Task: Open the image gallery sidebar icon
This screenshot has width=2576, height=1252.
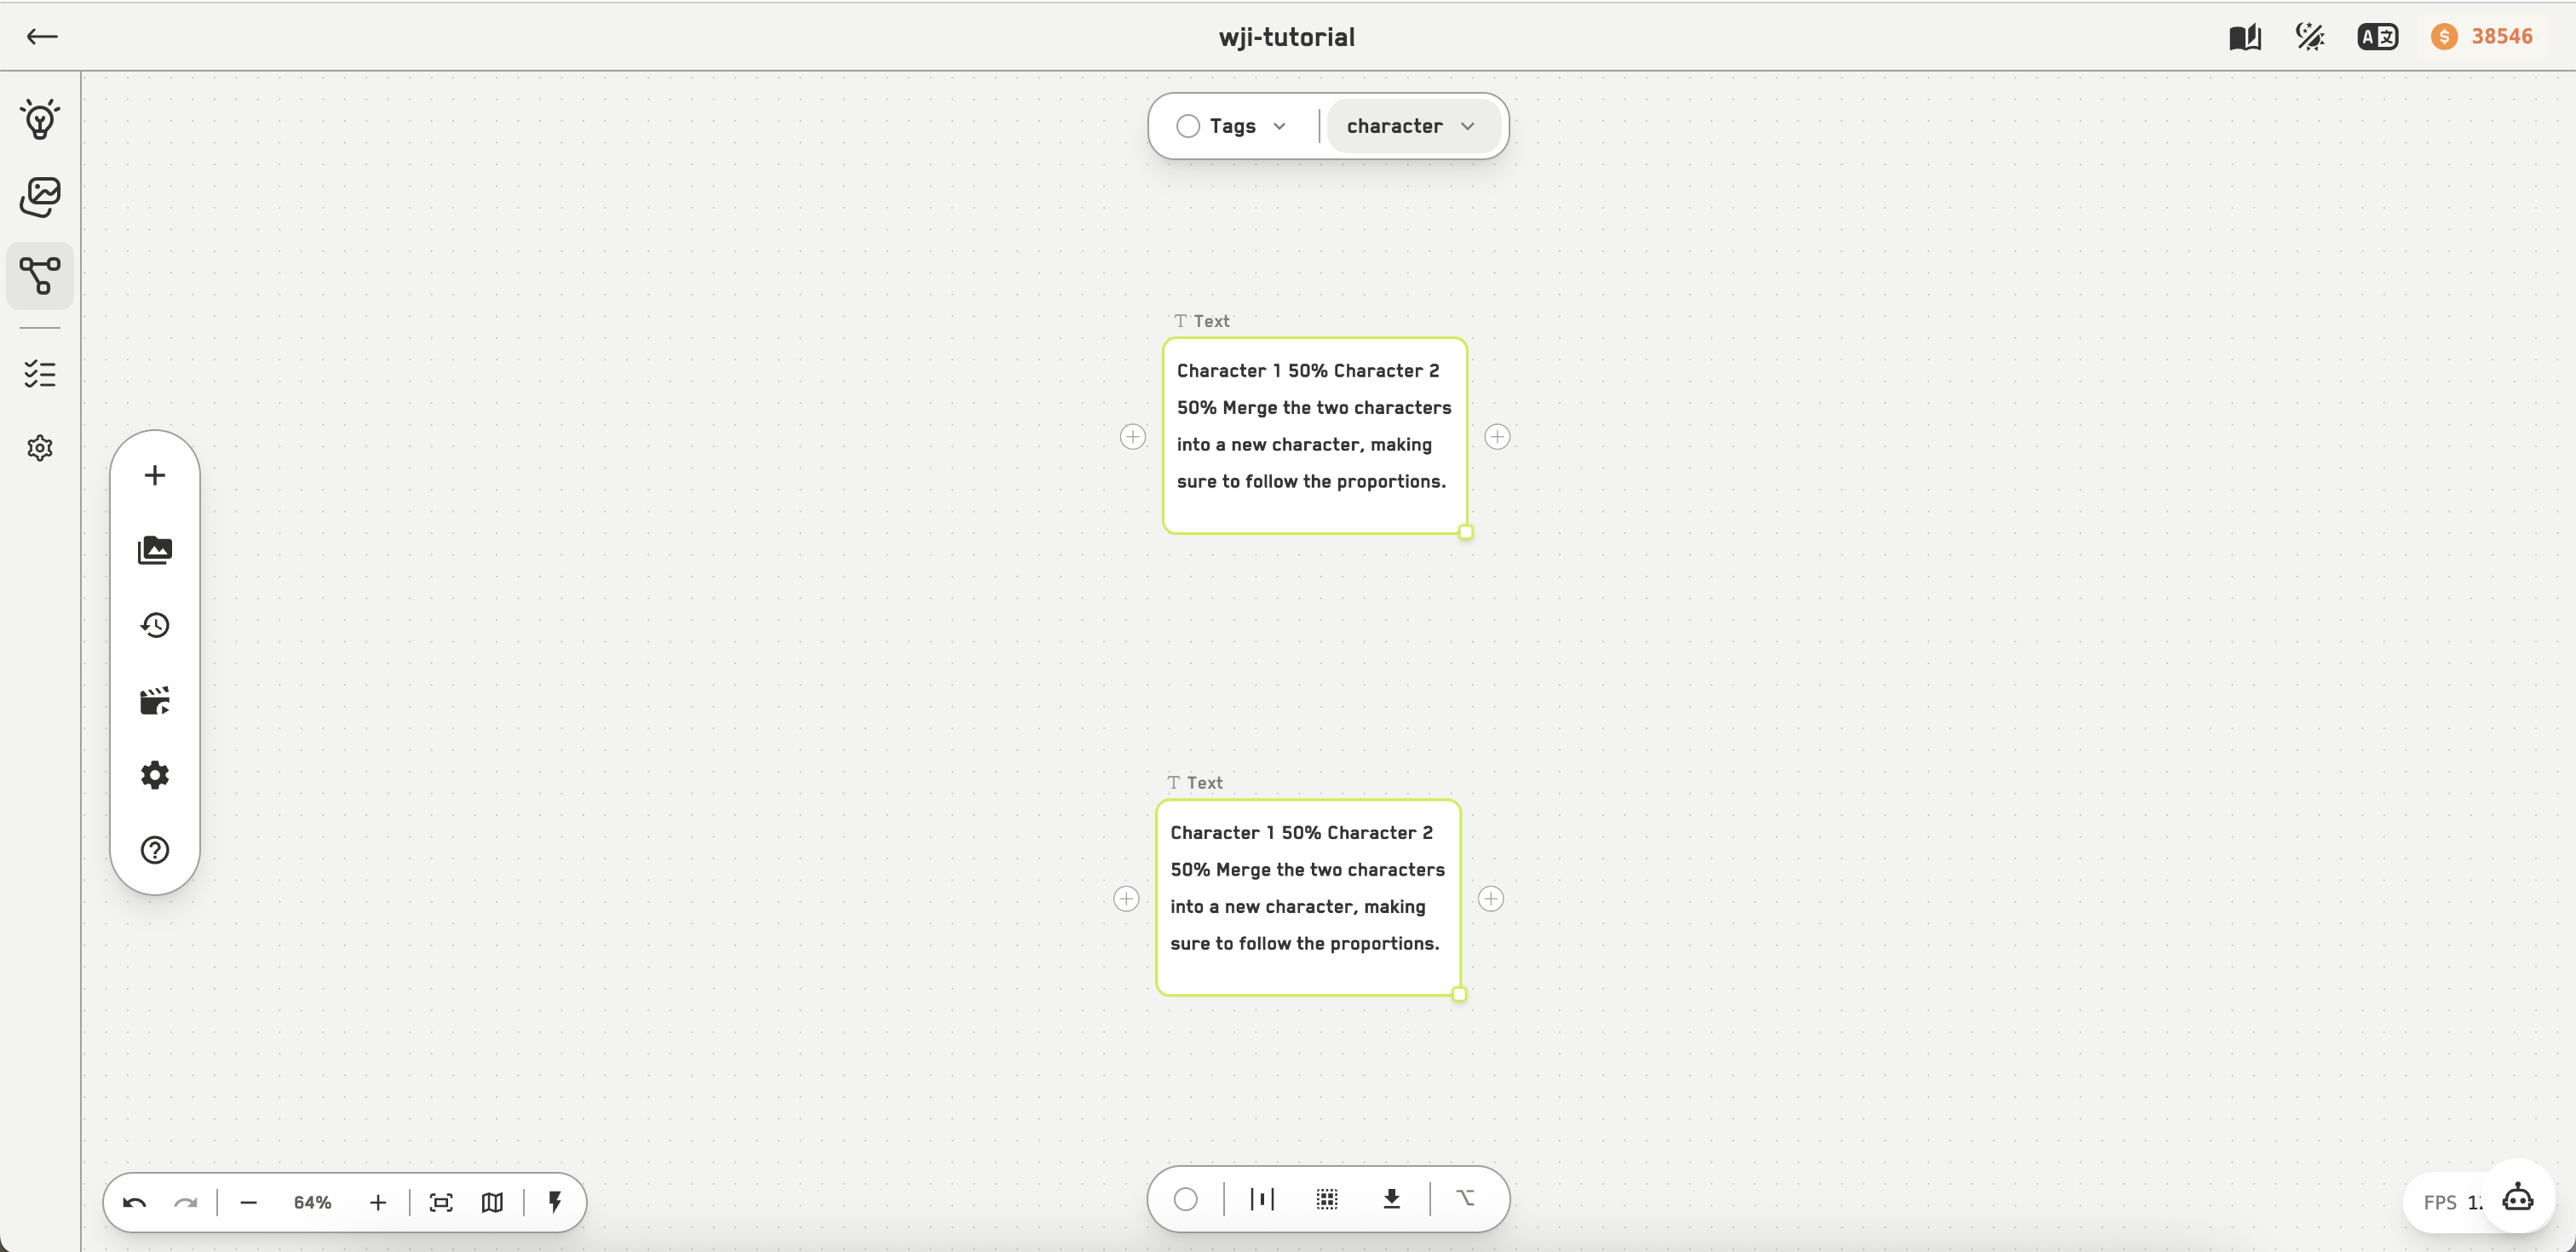Action: pos(40,197)
